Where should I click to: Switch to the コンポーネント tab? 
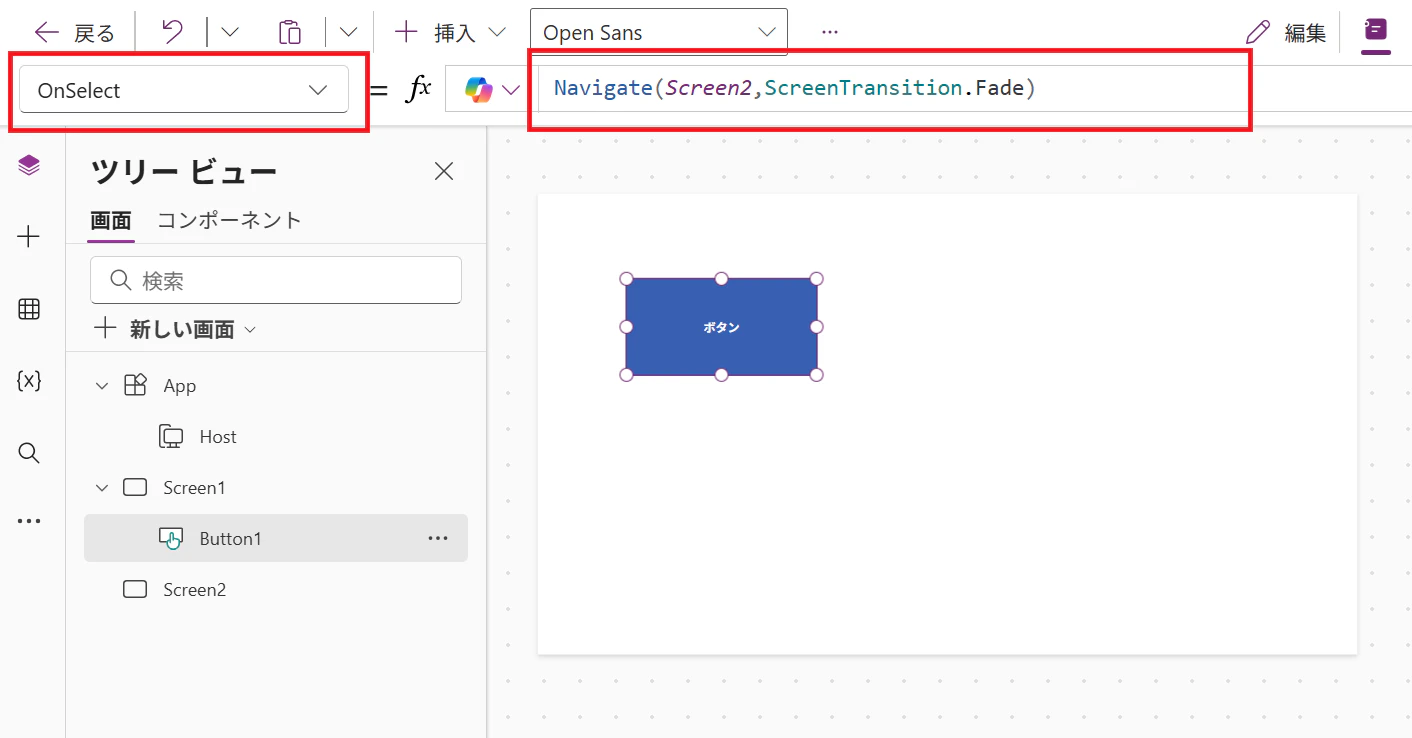[x=229, y=220]
